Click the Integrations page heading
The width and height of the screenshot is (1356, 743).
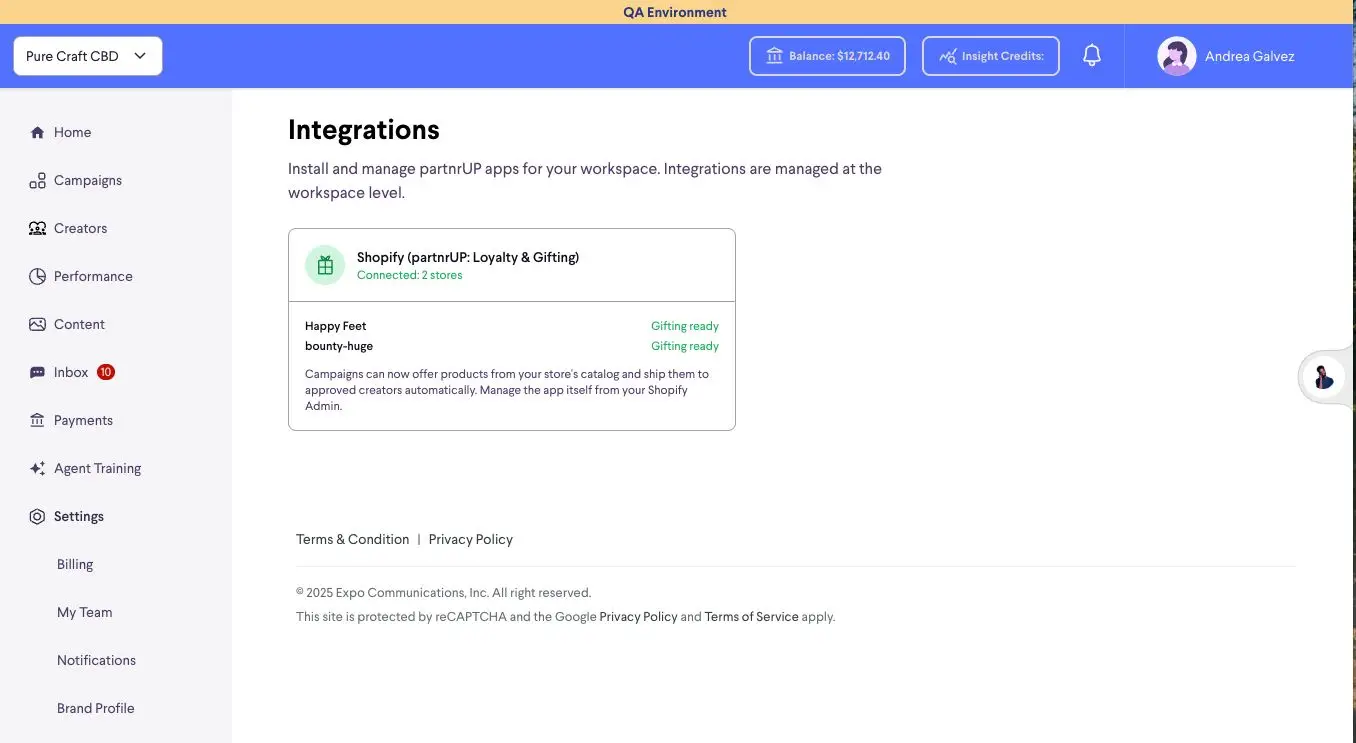[364, 130]
